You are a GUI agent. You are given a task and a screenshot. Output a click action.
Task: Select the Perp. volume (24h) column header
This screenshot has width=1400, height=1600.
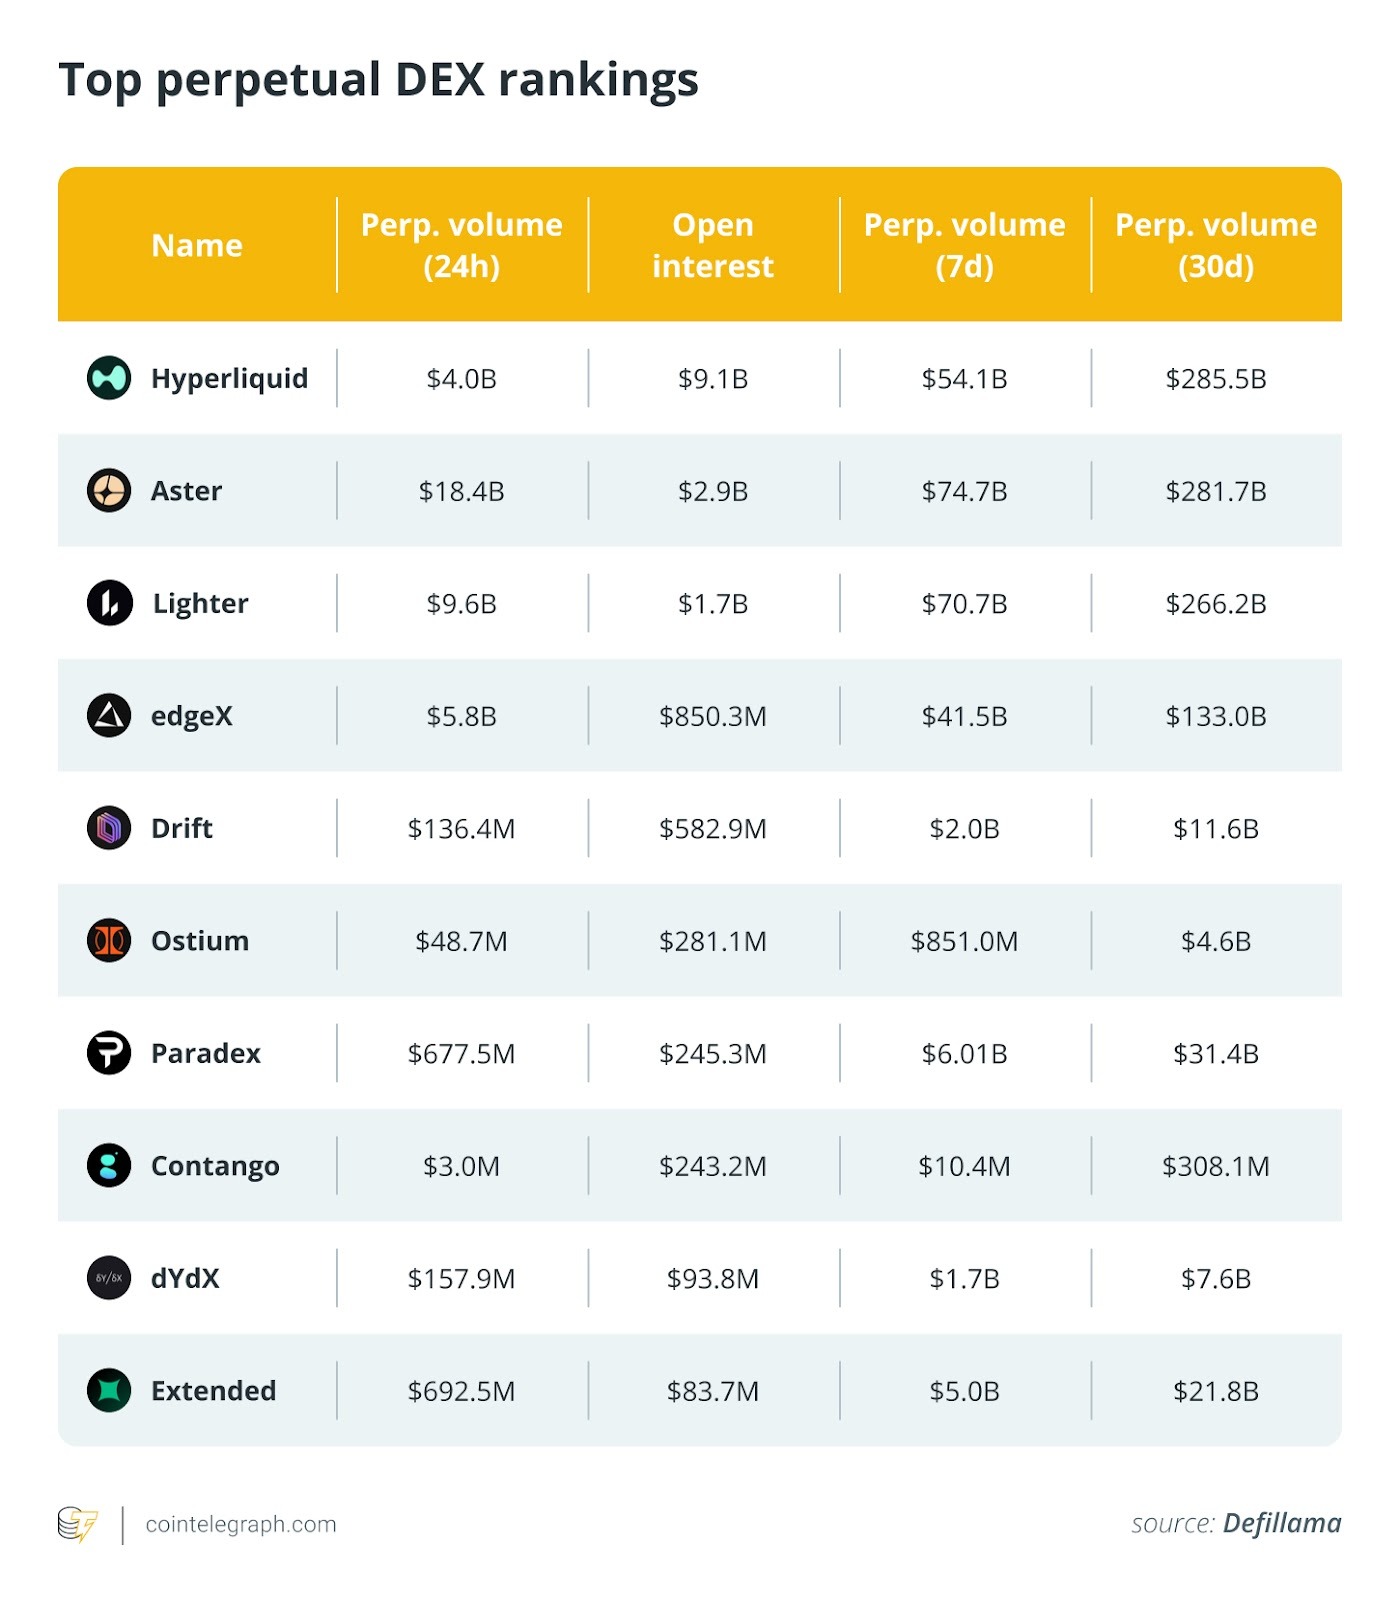pos(462,245)
